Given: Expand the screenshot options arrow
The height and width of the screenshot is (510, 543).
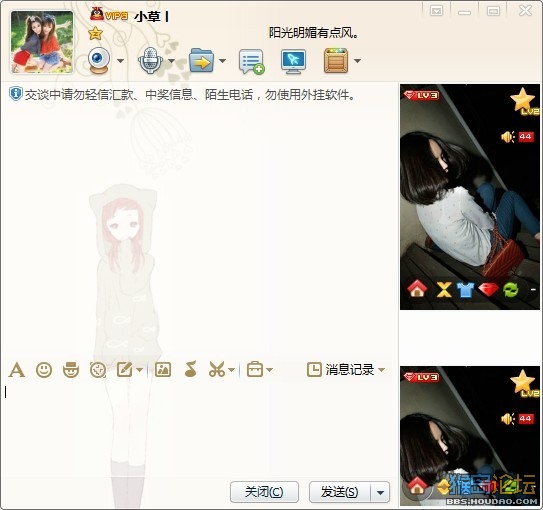Looking at the screenshot, I should tap(231, 370).
